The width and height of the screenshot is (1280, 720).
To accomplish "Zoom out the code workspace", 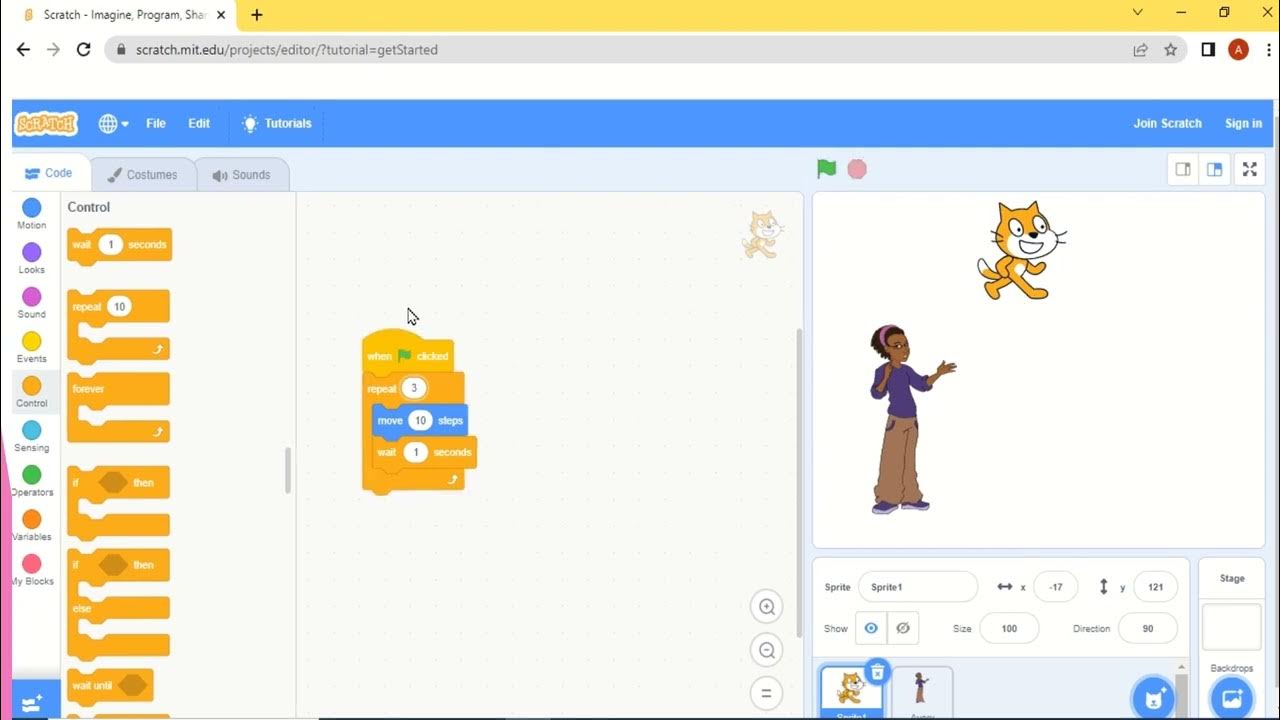I will click(x=767, y=650).
